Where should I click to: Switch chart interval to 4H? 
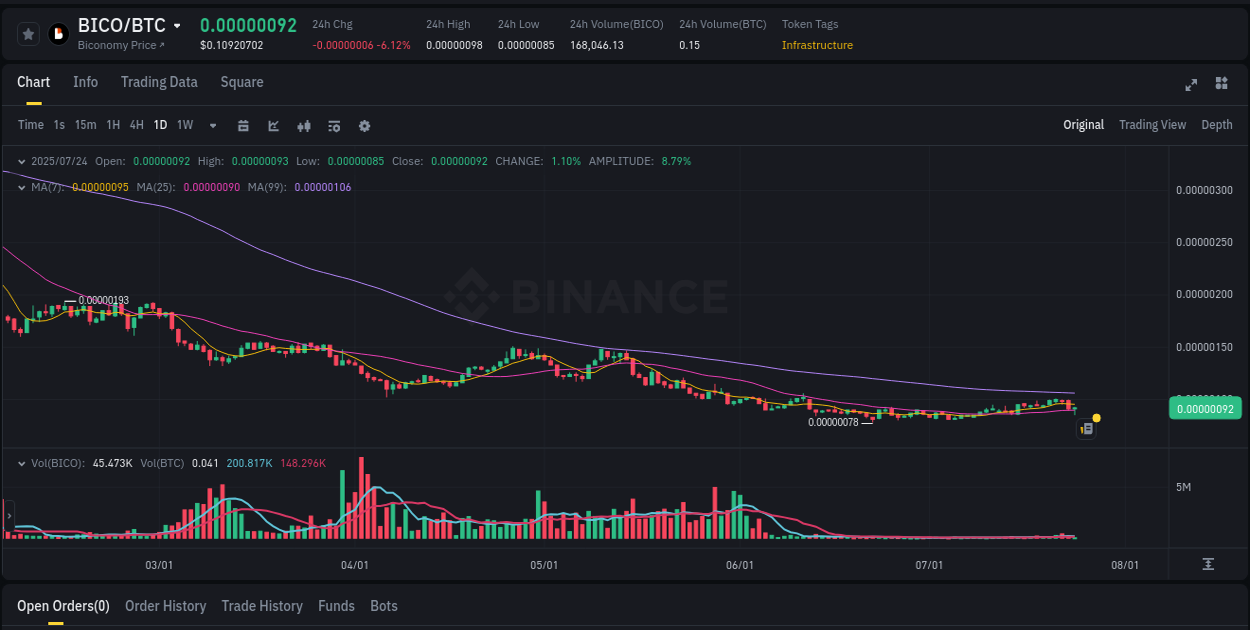136,125
